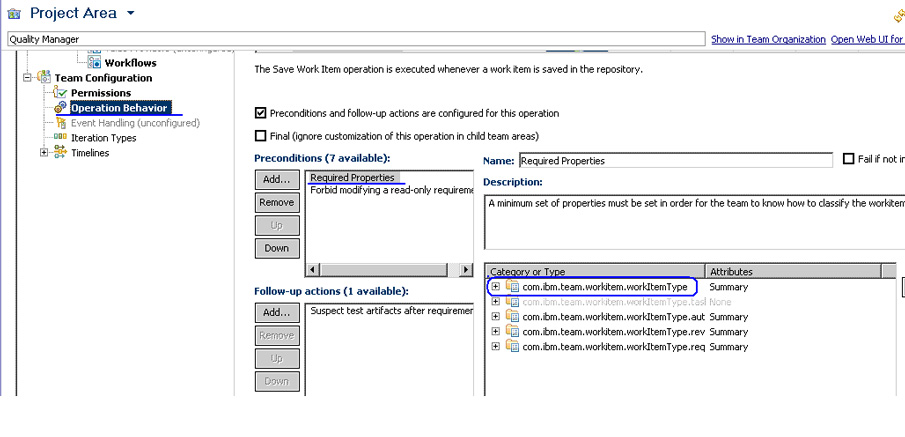The height and width of the screenshot is (437, 905).
Task: Open the Open Web UI link
Action: coord(867,39)
